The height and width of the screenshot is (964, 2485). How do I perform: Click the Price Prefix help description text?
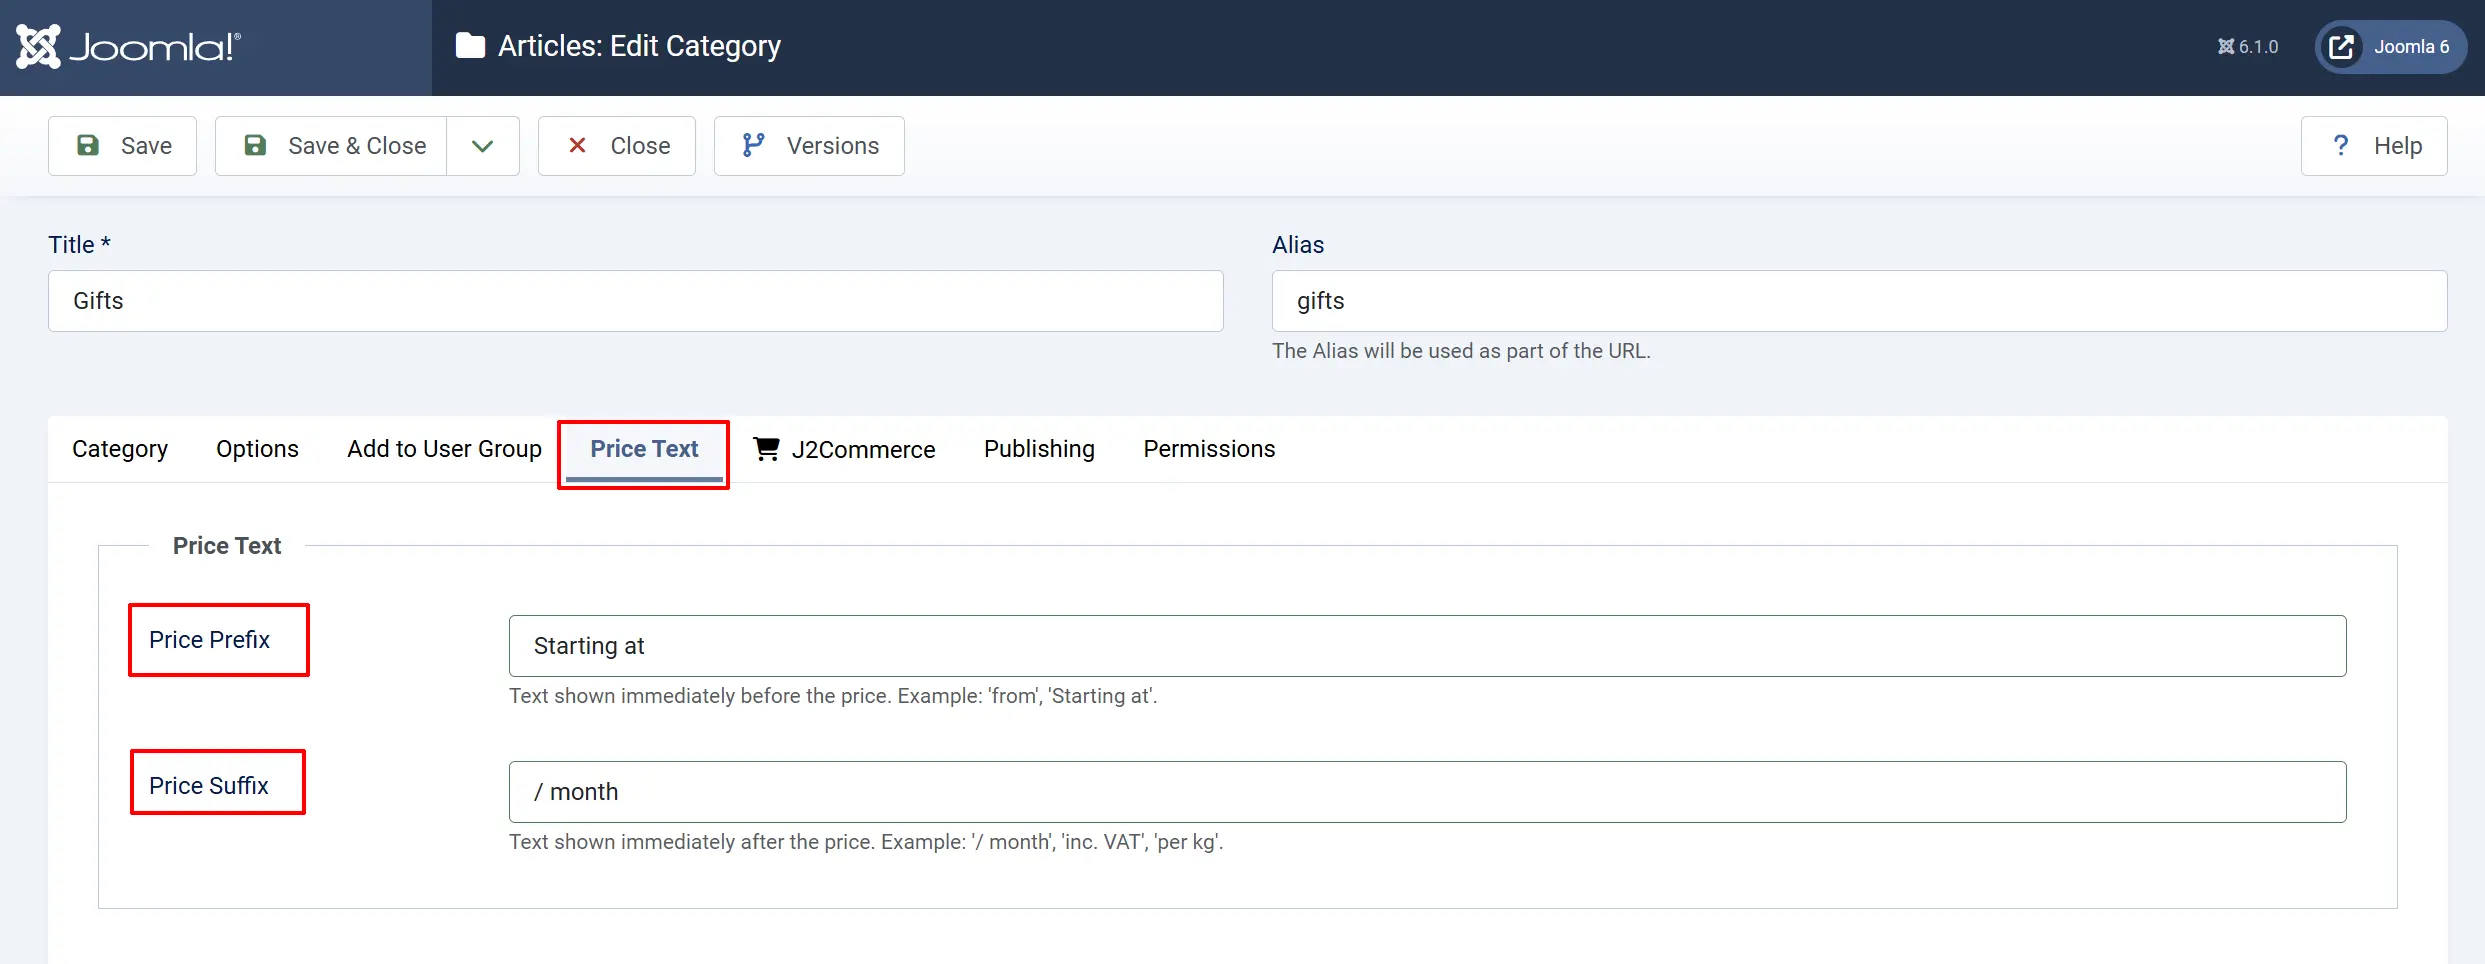833,696
